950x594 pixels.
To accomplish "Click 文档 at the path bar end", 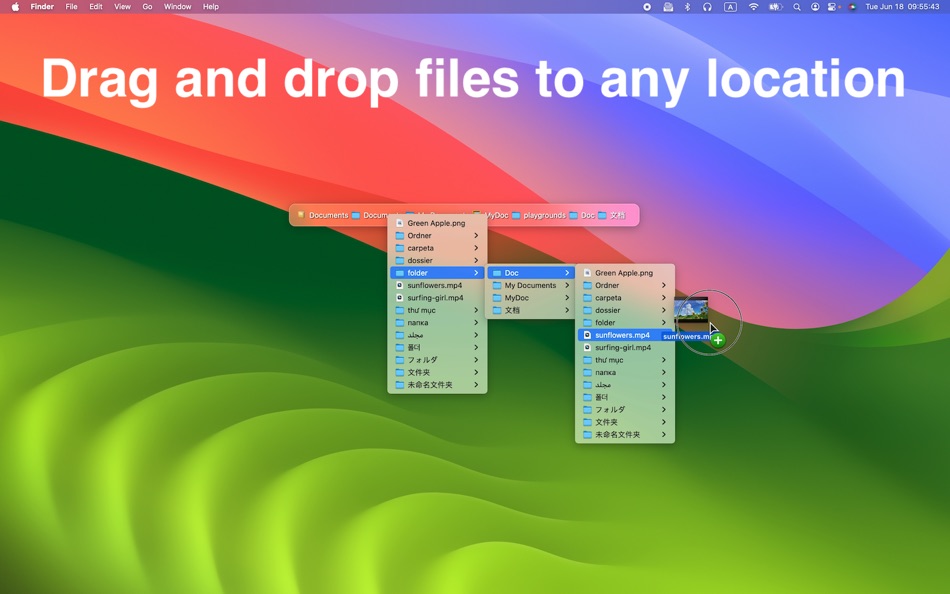I will (x=617, y=215).
